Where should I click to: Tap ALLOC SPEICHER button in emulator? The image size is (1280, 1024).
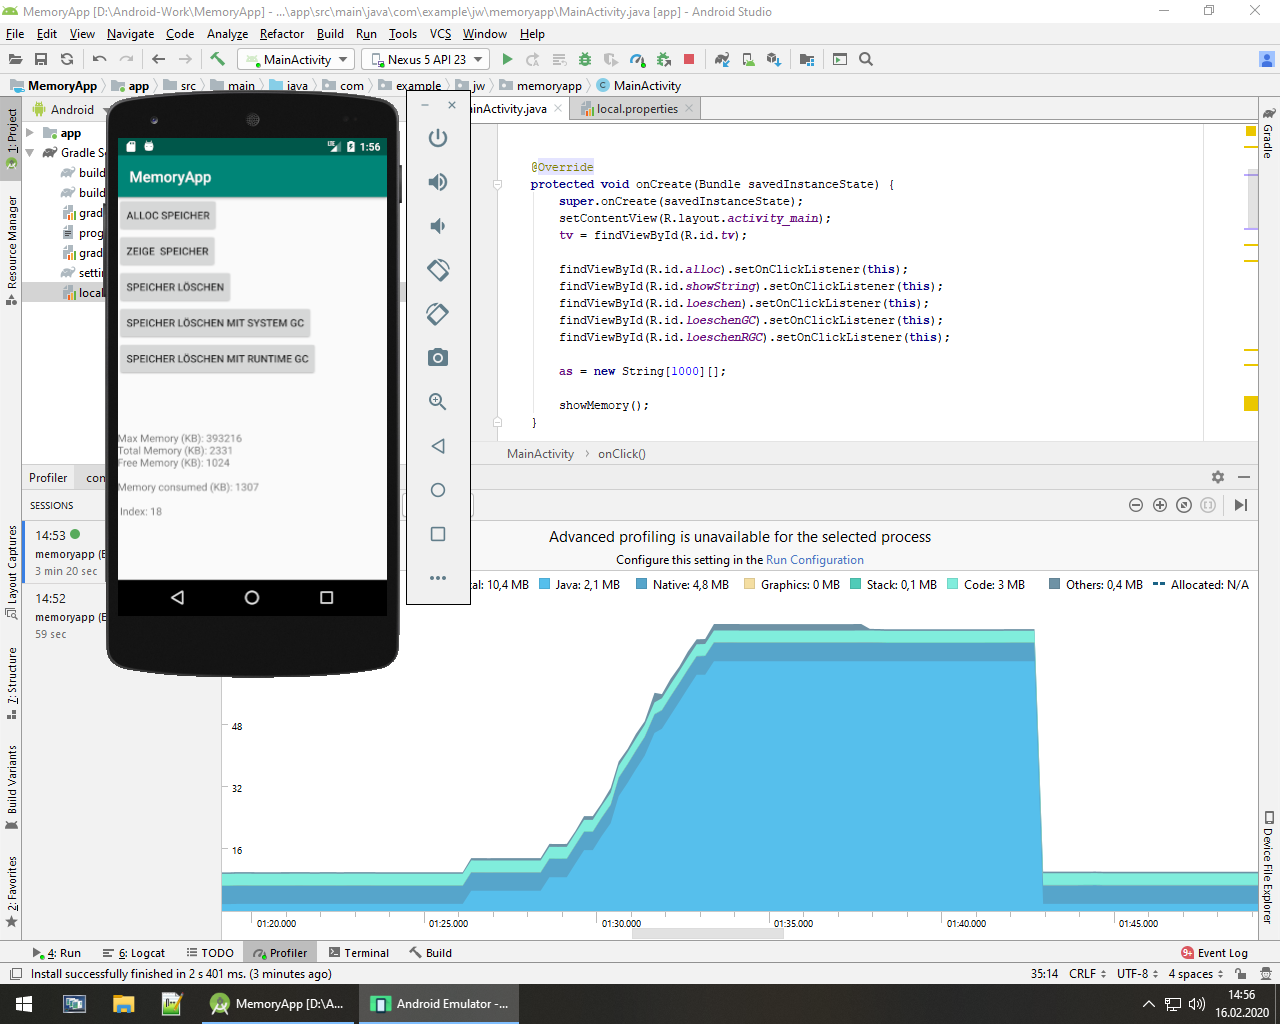168,215
